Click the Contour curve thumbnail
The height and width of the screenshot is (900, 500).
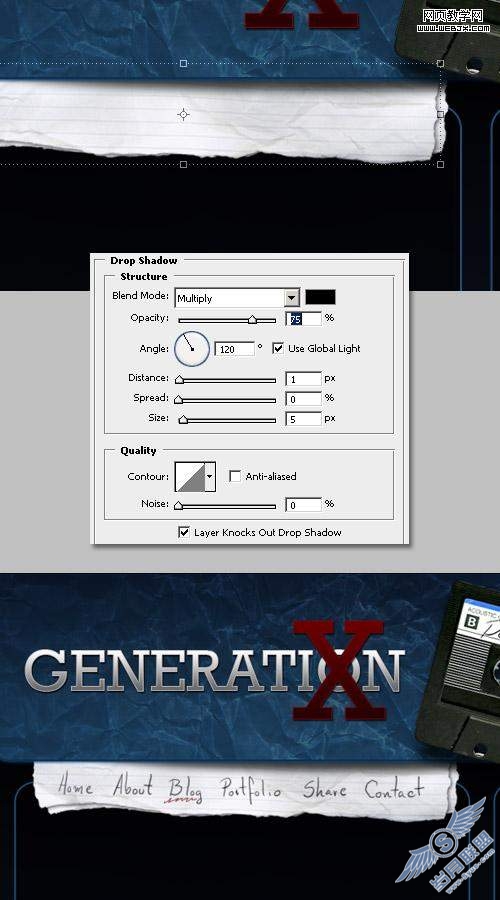[190, 476]
